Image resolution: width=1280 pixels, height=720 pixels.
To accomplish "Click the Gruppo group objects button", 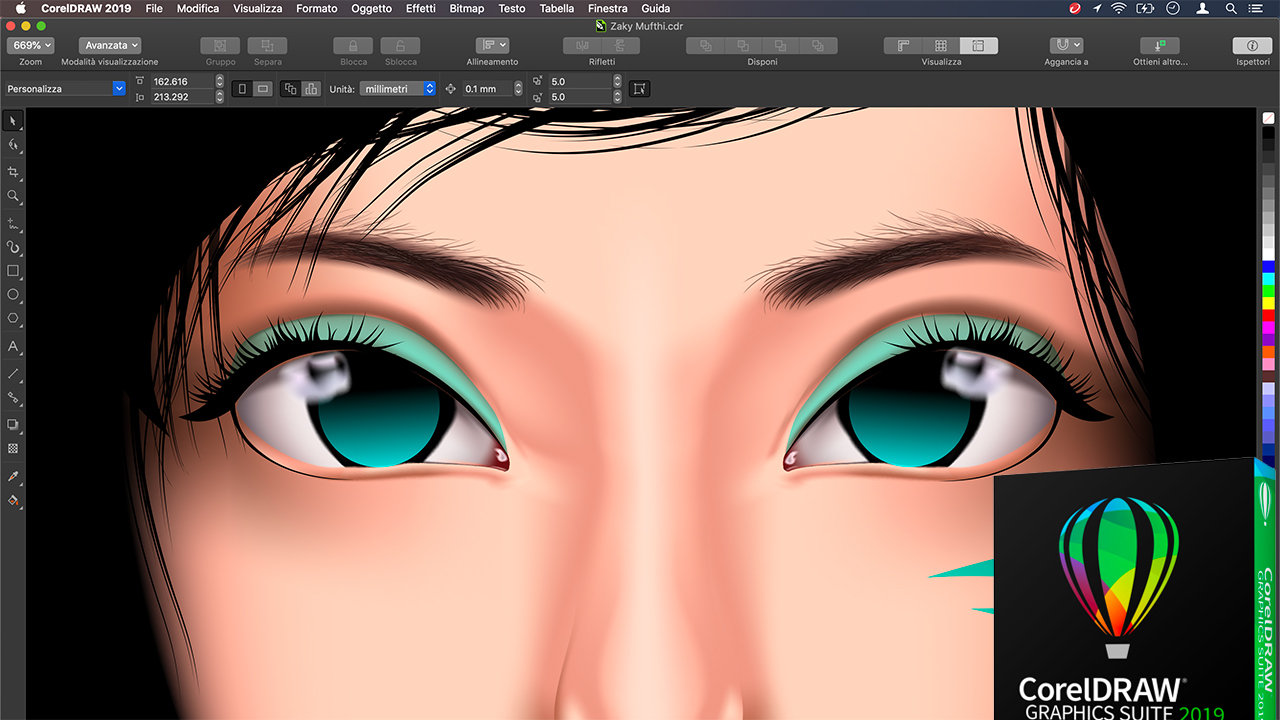I will 220,46.
